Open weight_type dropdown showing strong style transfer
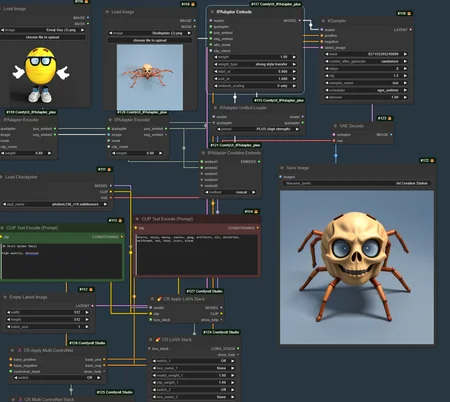 click(255, 64)
